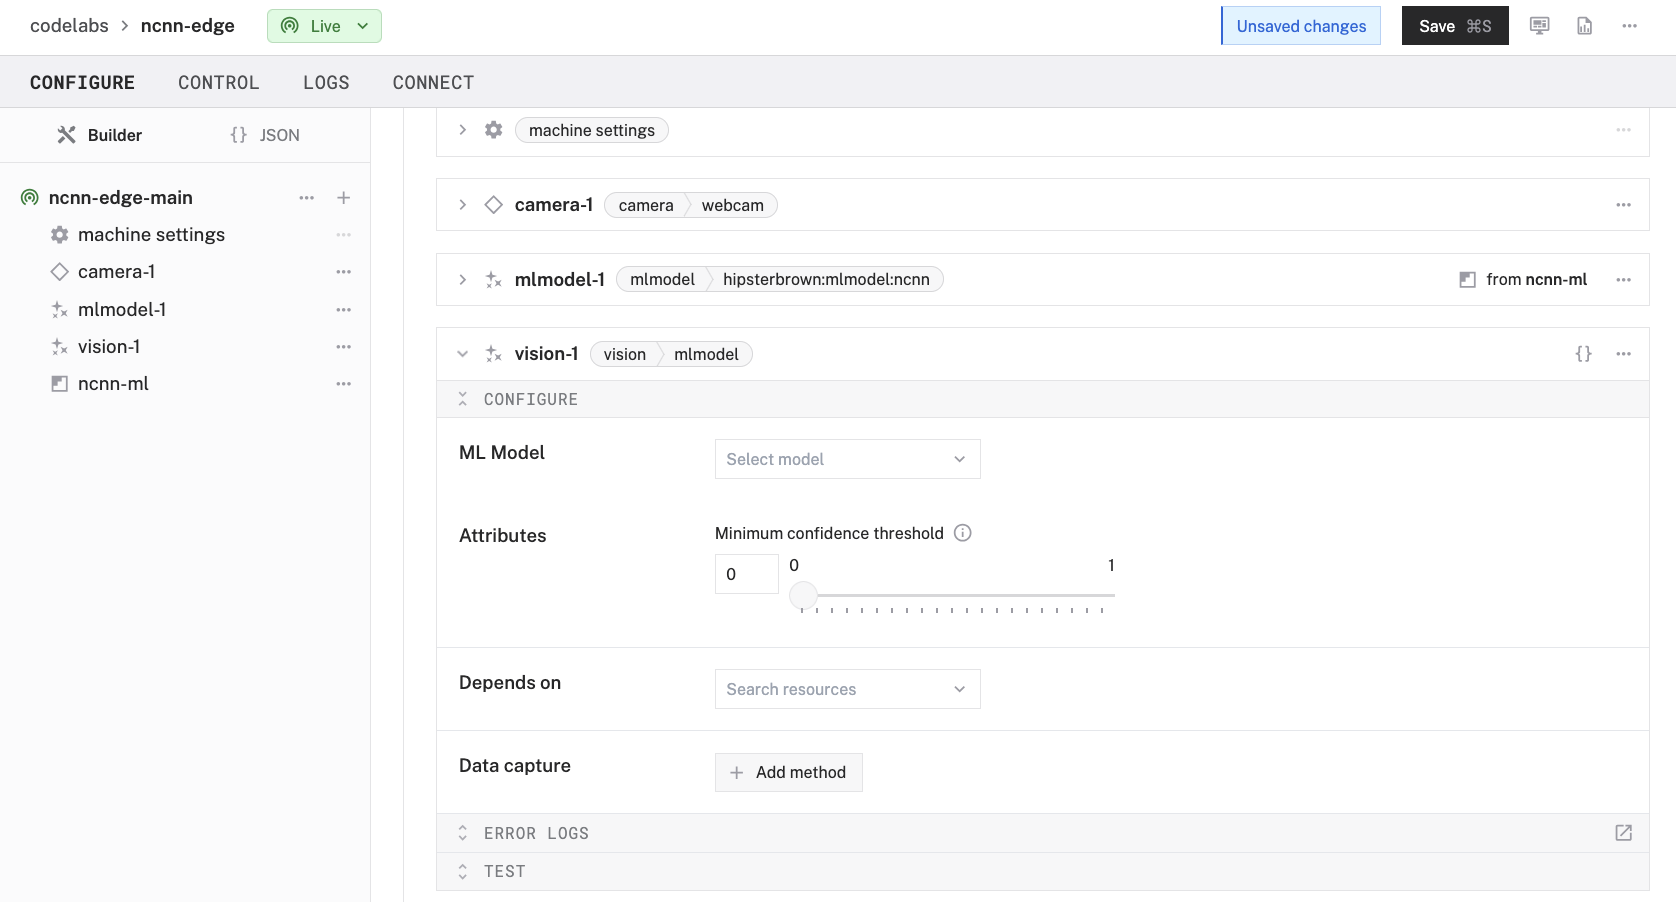The width and height of the screenshot is (1676, 902).
Task: Expand the machine settings card
Action: tap(463, 130)
